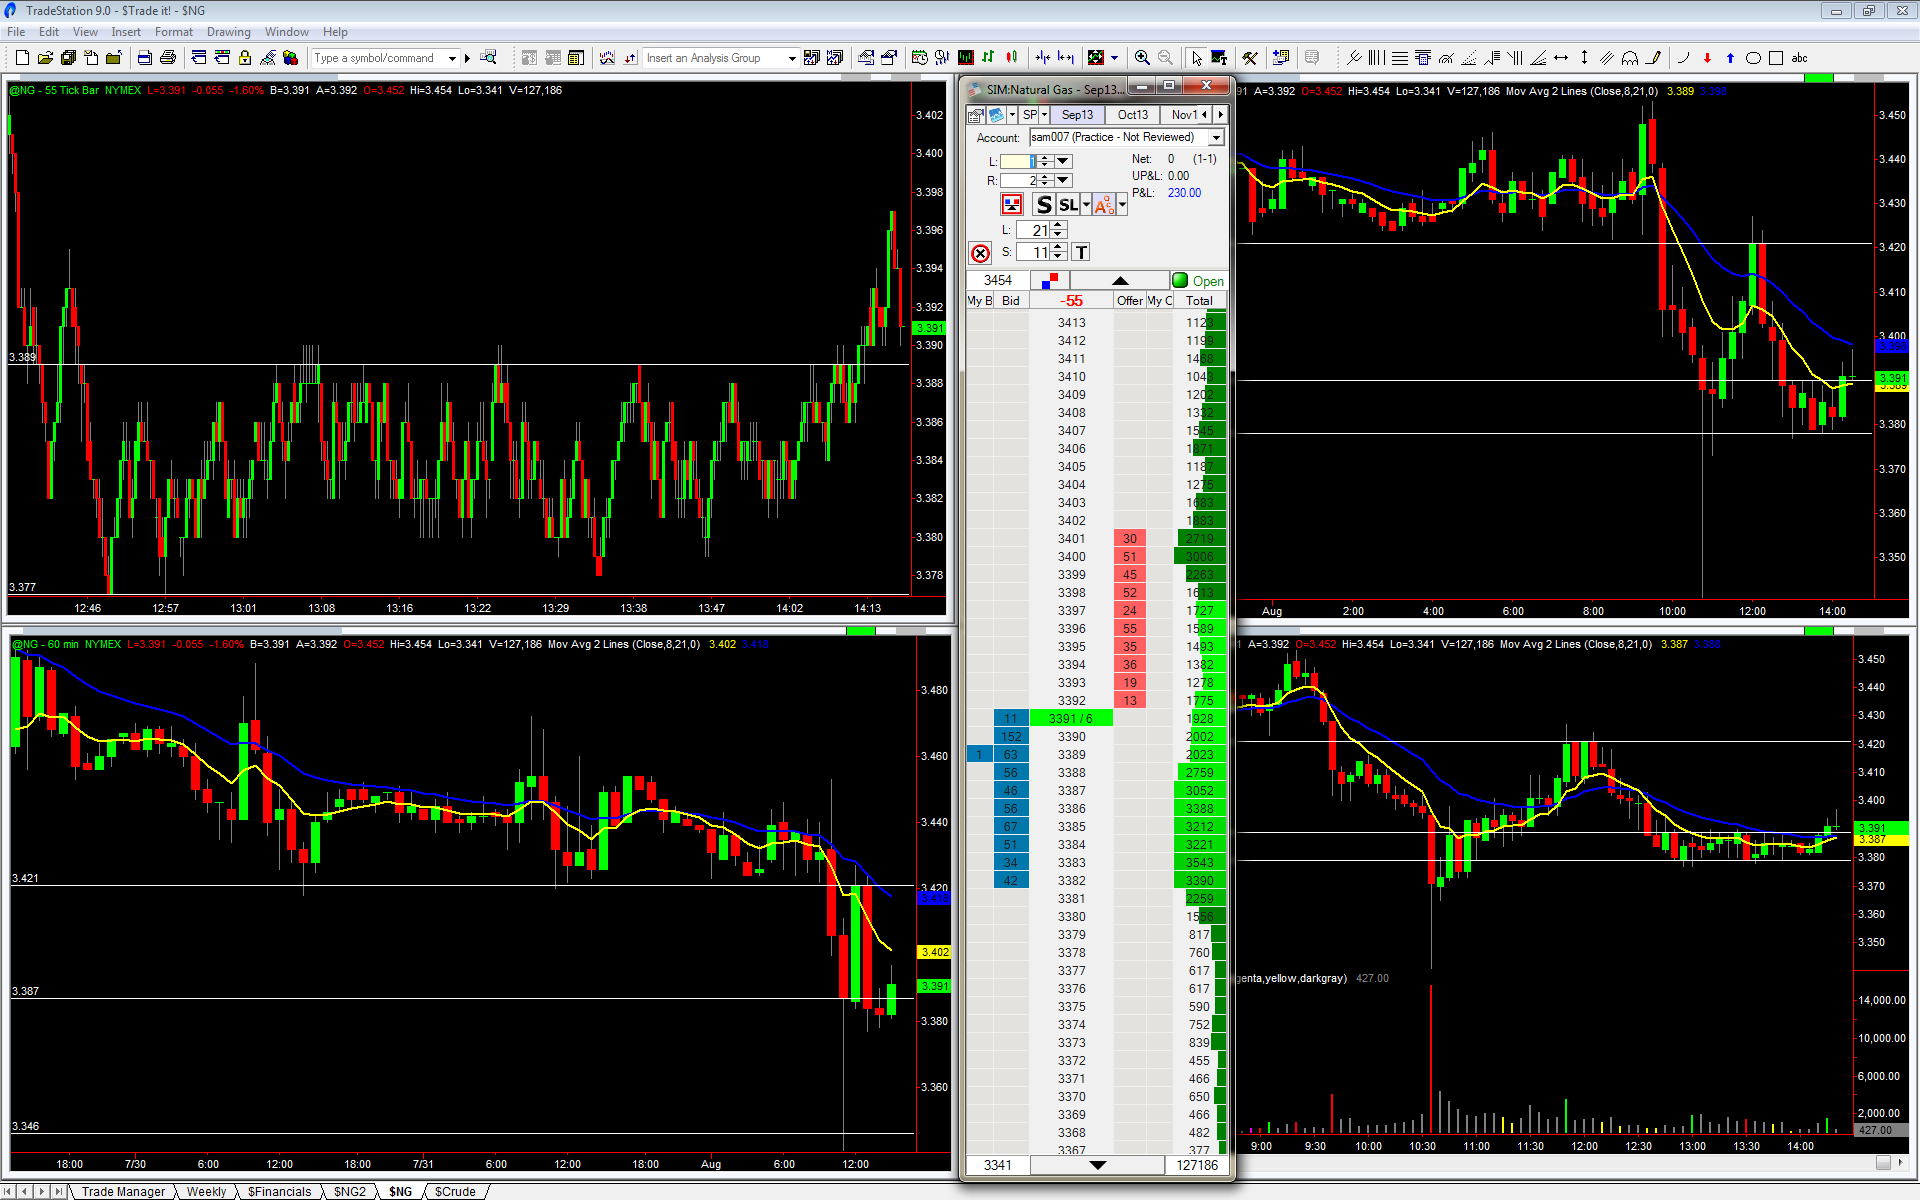Viewport: 1920px width, 1200px height.
Task: Expand the symbol/command dropdown
Action: pos(452,58)
